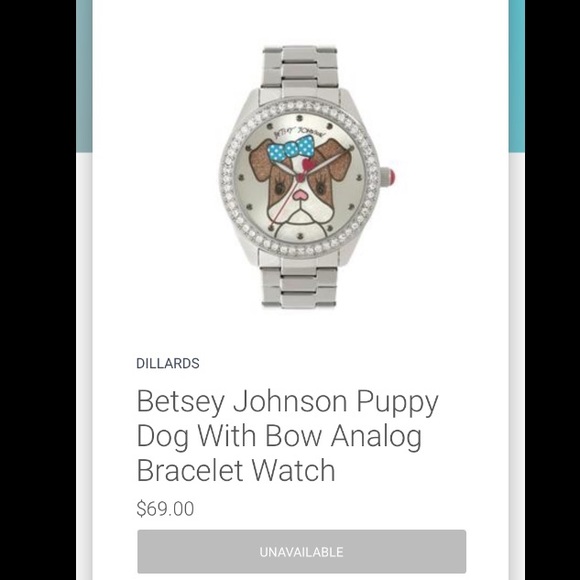Click the $69.00 price text

click(x=165, y=509)
